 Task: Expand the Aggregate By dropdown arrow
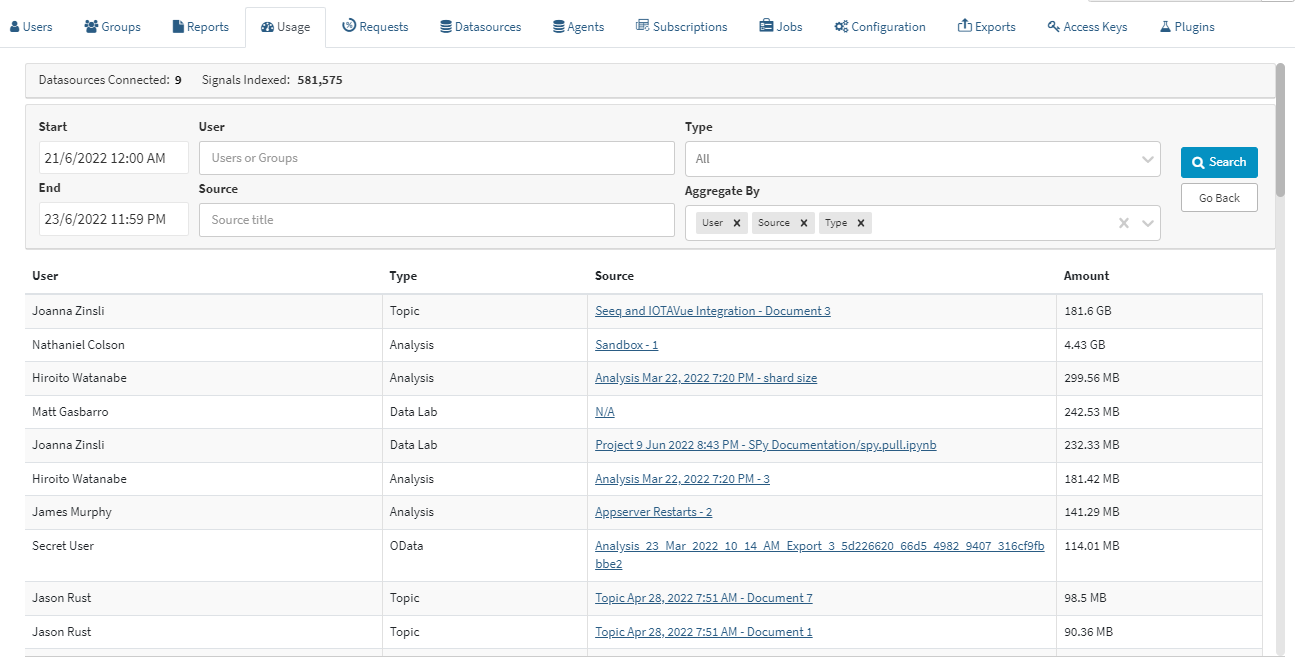[x=1147, y=223]
